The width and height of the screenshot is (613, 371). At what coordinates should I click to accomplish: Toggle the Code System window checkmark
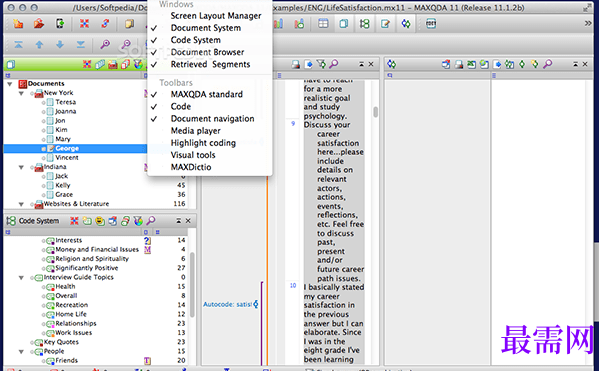point(195,40)
